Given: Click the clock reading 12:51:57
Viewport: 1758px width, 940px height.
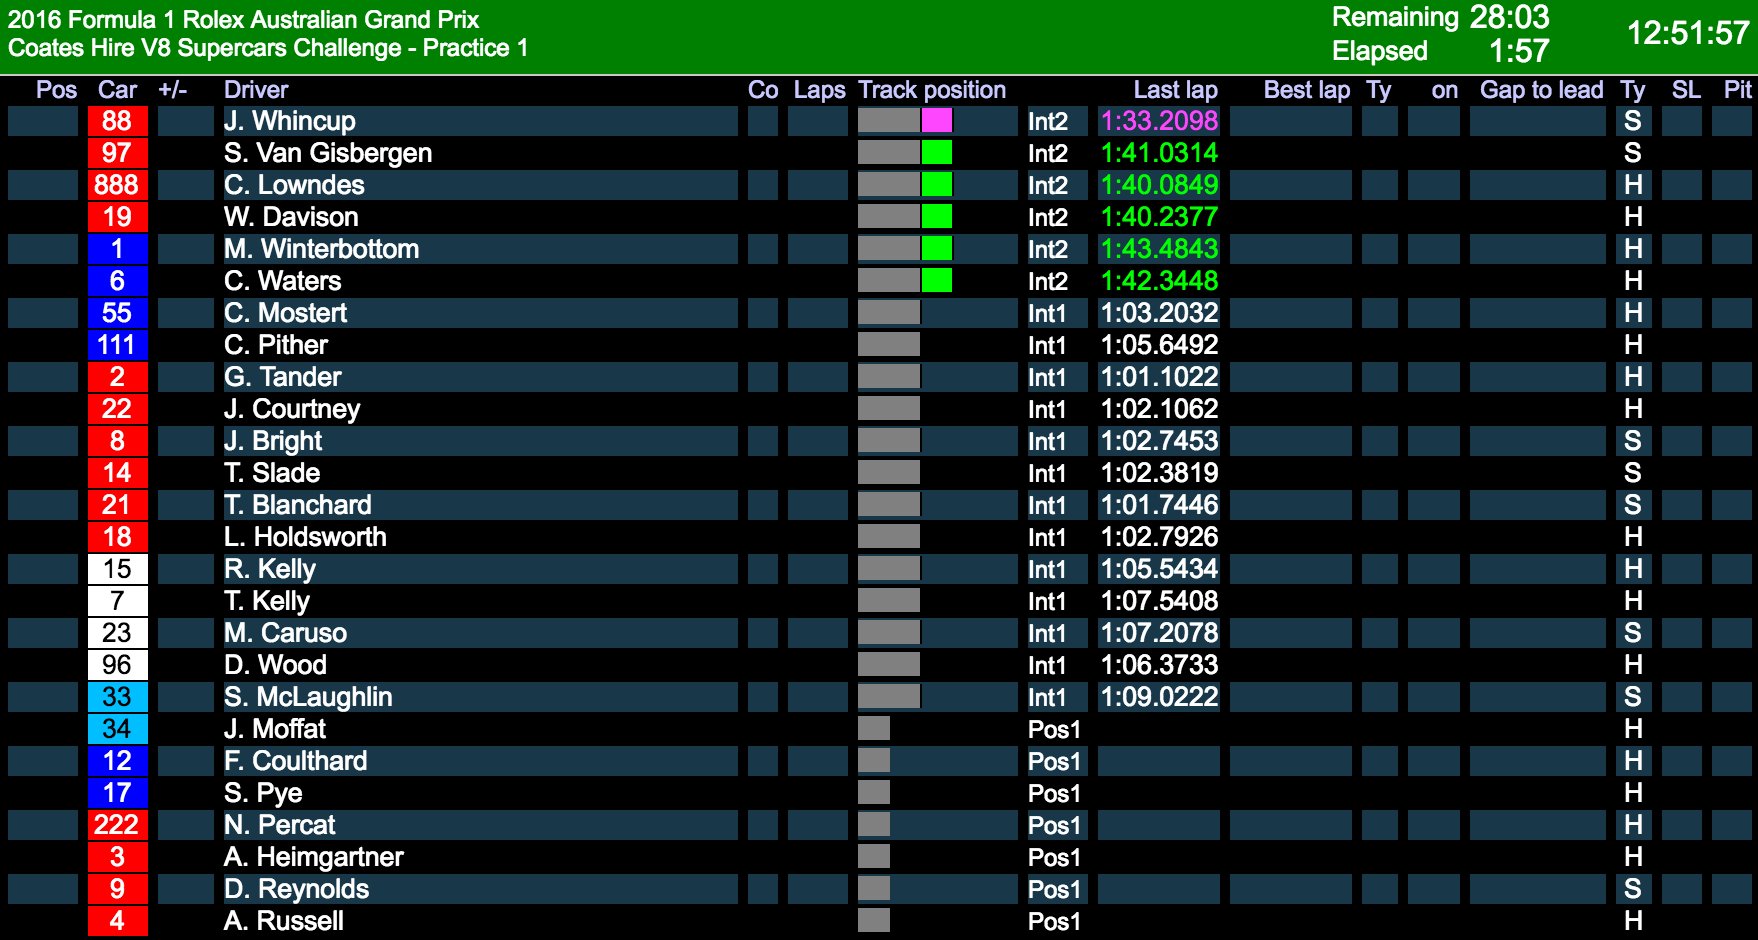Looking at the screenshot, I should 1688,33.
